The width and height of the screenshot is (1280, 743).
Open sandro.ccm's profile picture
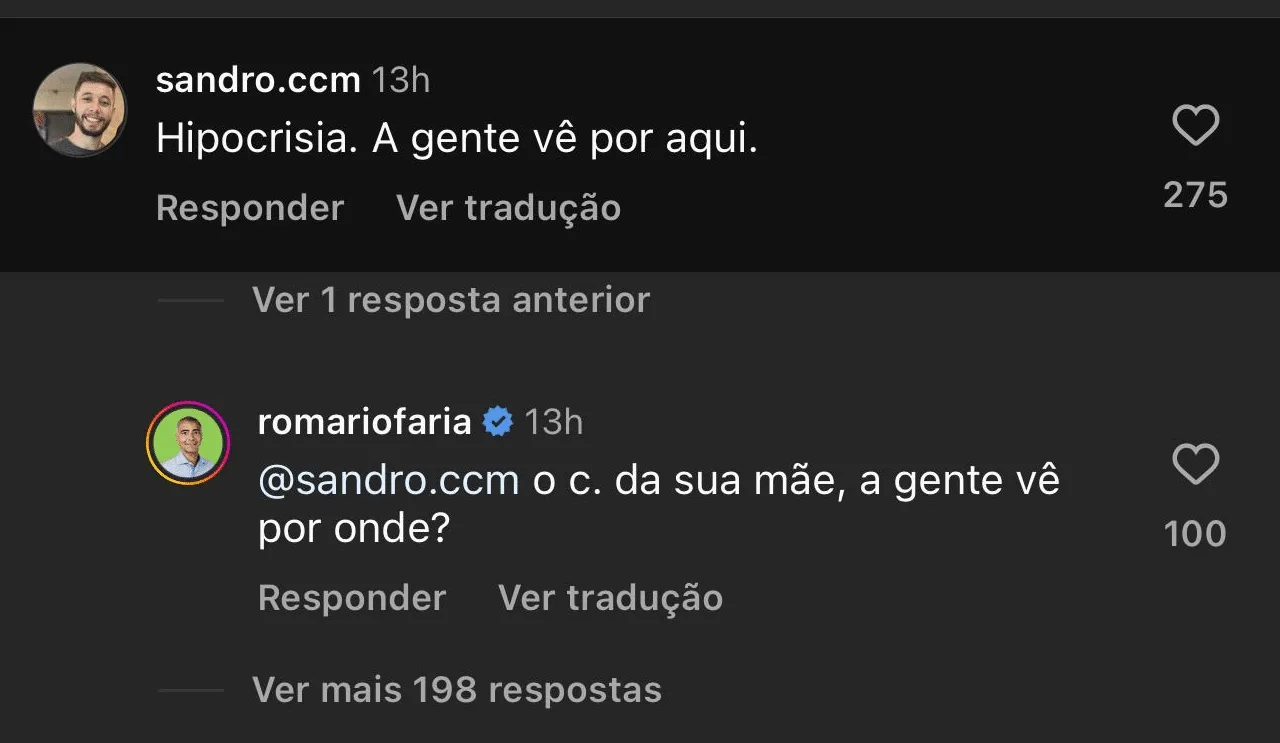pos(80,110)
